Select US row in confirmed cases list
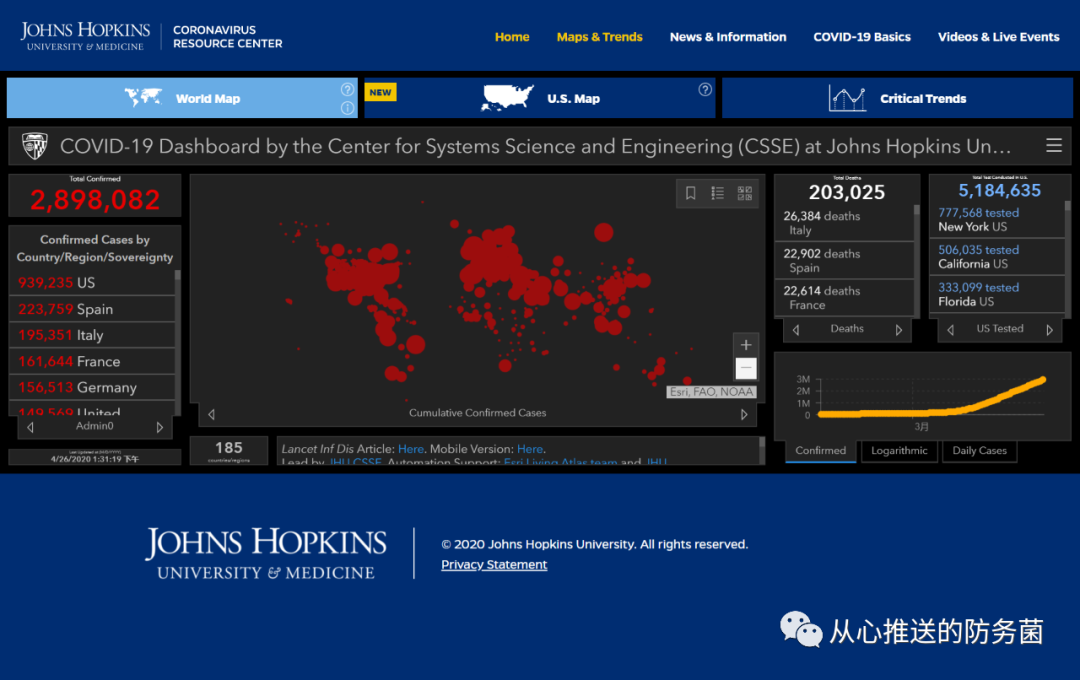The width and height of the screenshot is (1080, 680). 92,282
